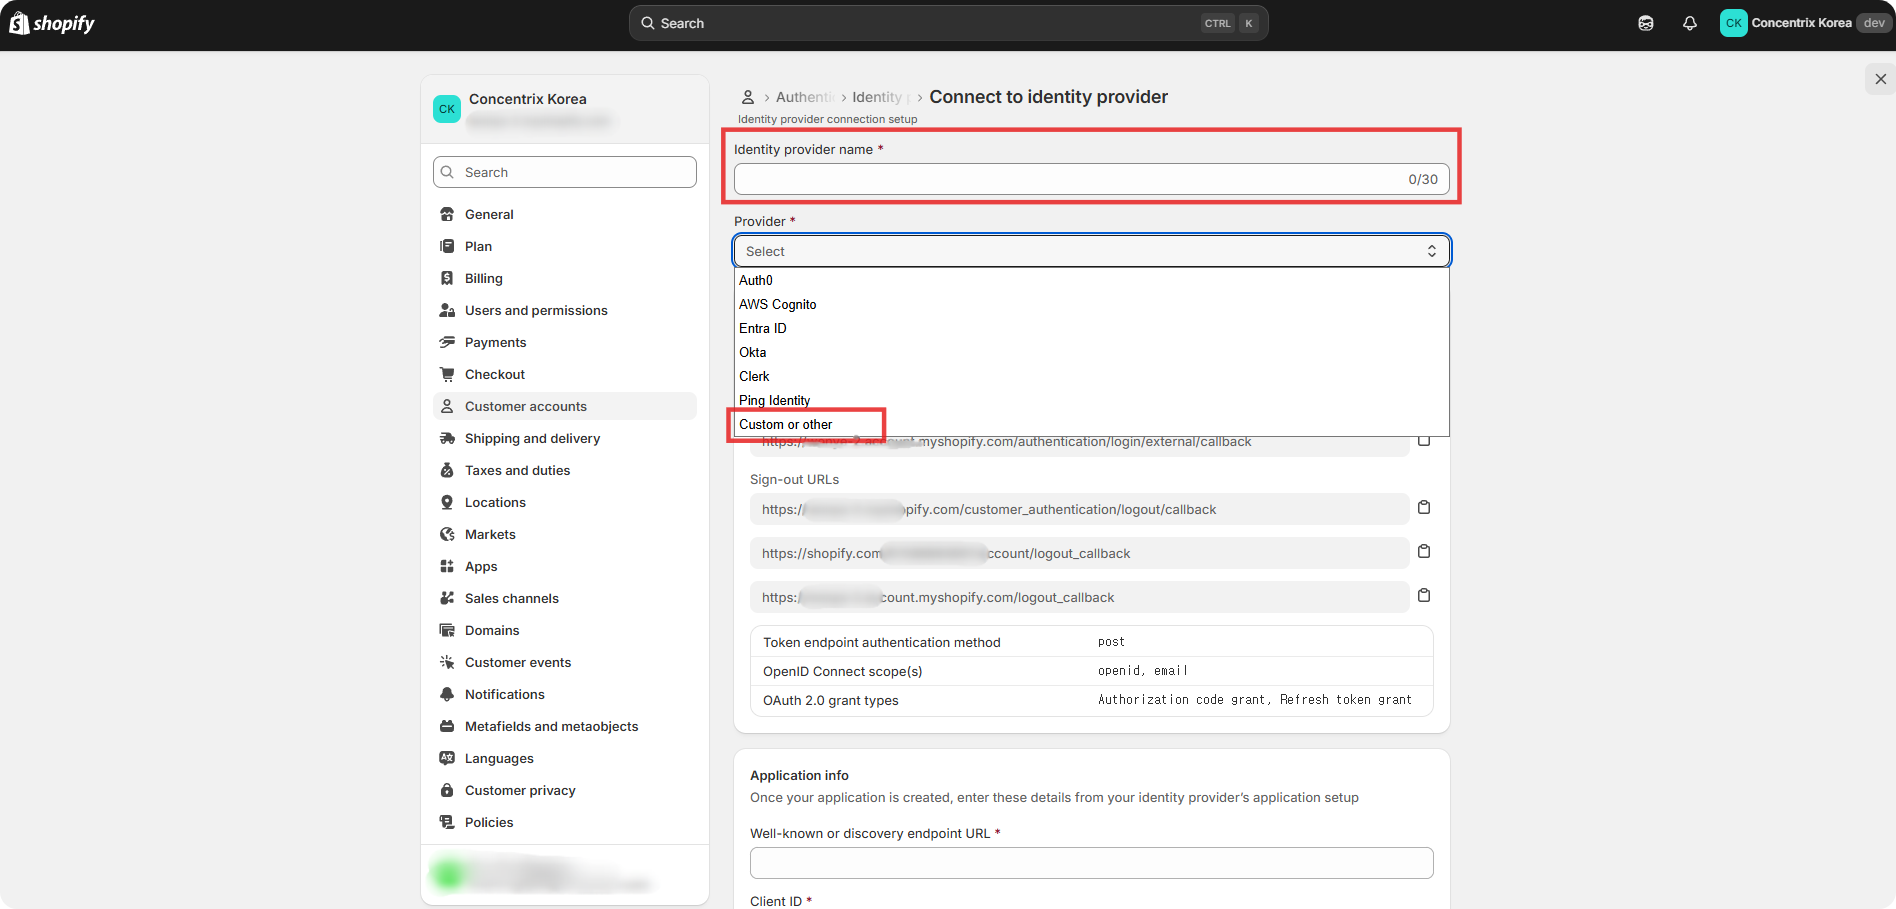Click the Taxes and duties icon
This screenshot has height=909, width=1896.
pyautogui.click(x=447, y=470)
